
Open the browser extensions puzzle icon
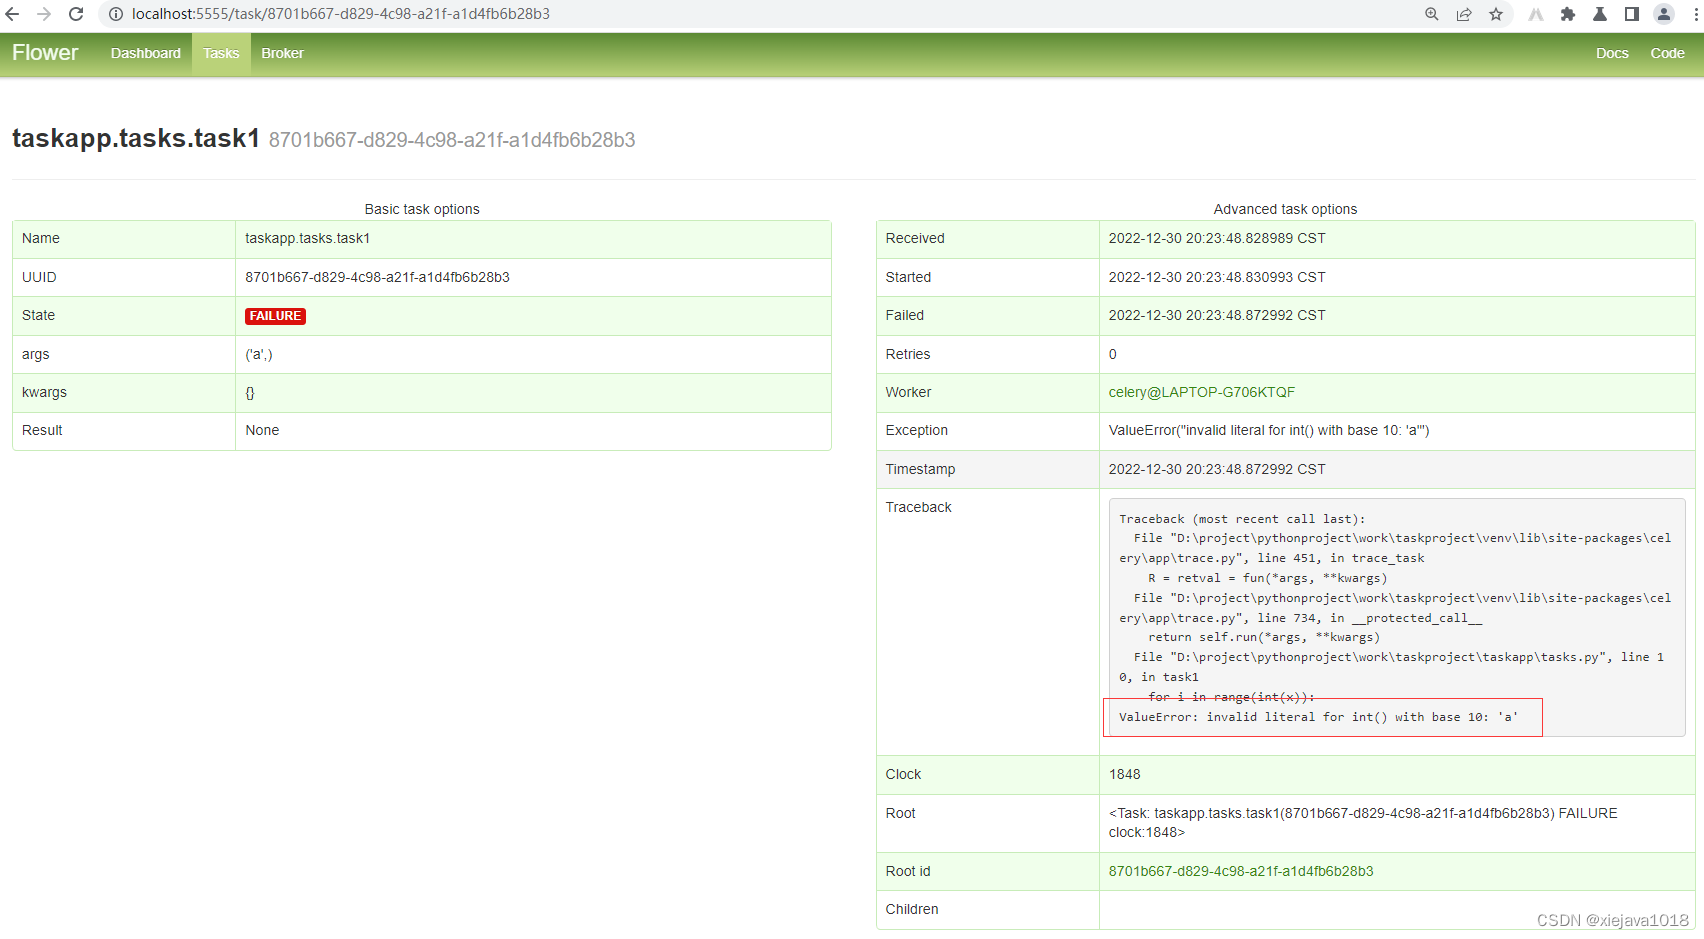[x=1568, y=14]
